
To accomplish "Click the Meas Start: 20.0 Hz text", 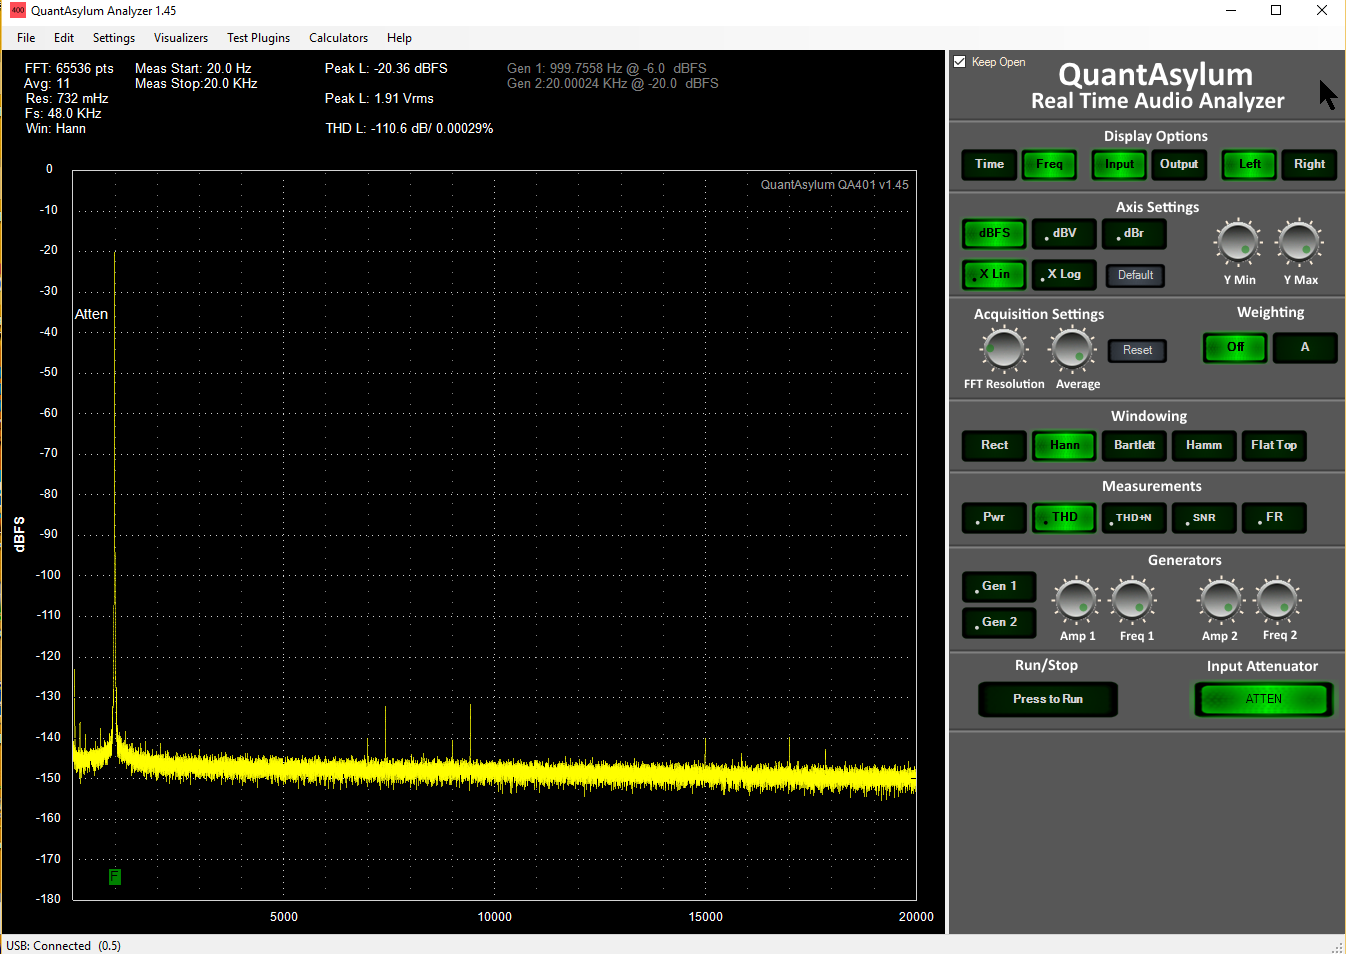I will point(193,69).
